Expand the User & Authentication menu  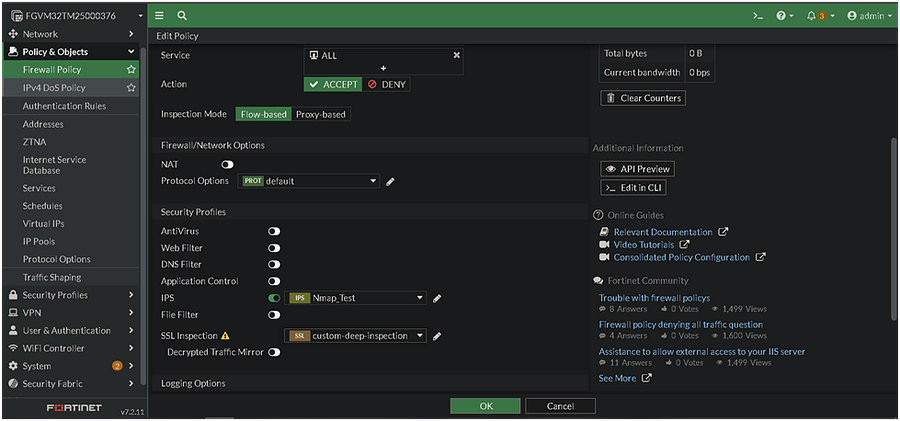point(72,331)
